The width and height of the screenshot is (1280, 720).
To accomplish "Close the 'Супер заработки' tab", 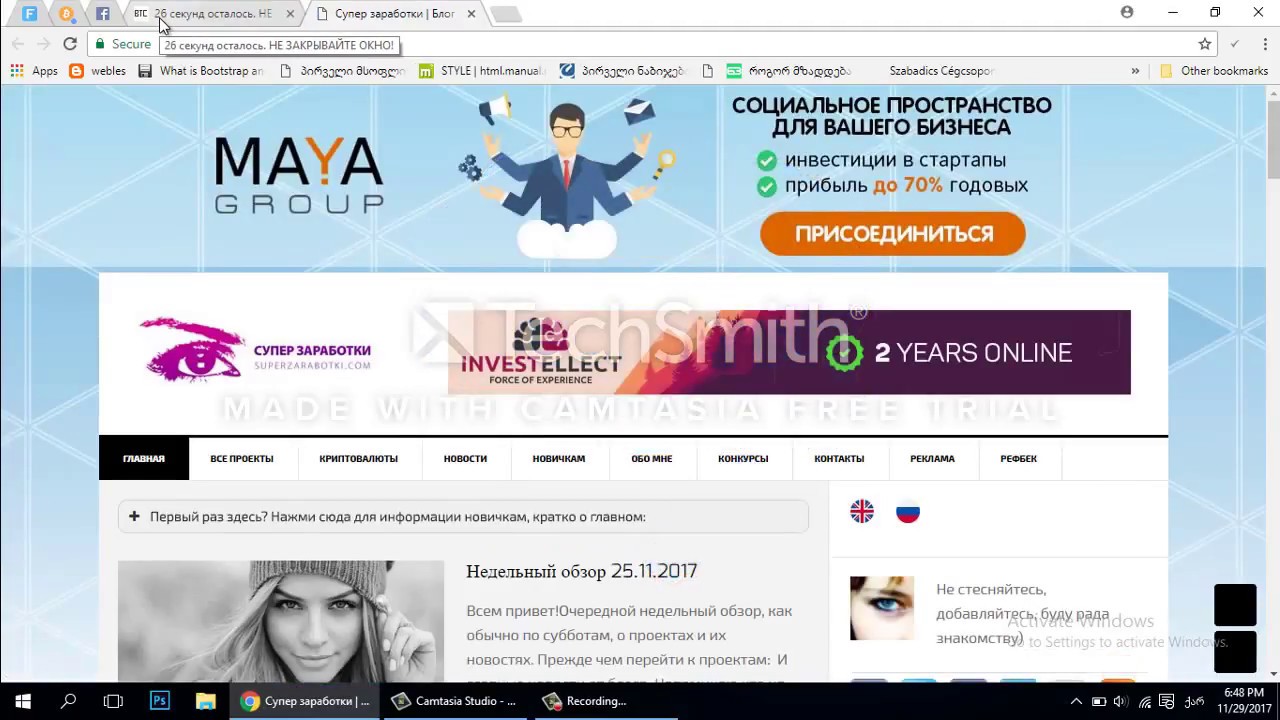I will pos(471,14).
